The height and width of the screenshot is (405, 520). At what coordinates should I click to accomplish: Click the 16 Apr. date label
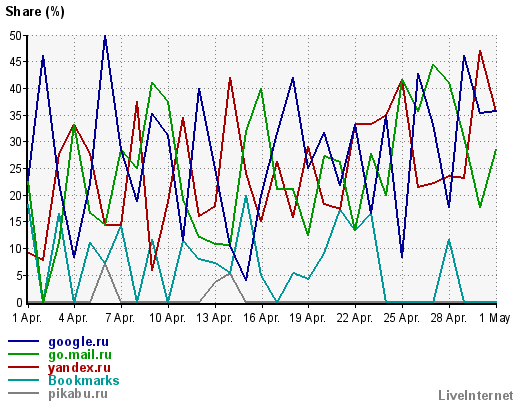point(261,318)
